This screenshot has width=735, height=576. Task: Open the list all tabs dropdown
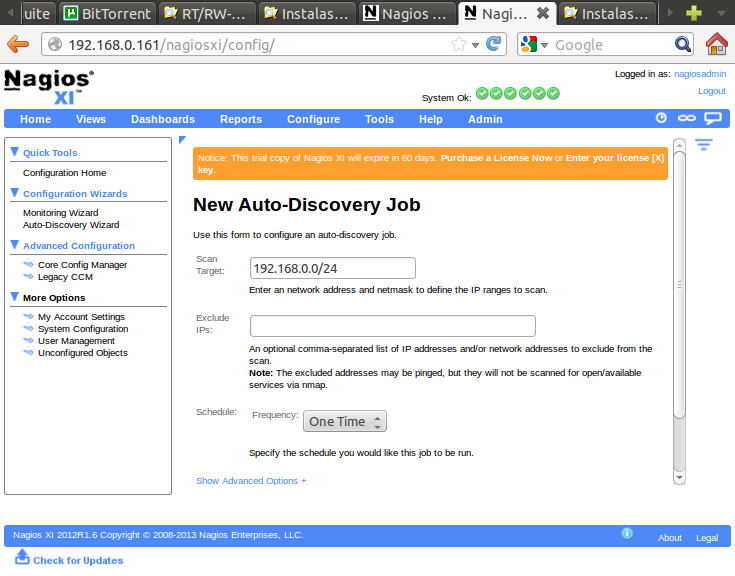click(x=721, y=13)
